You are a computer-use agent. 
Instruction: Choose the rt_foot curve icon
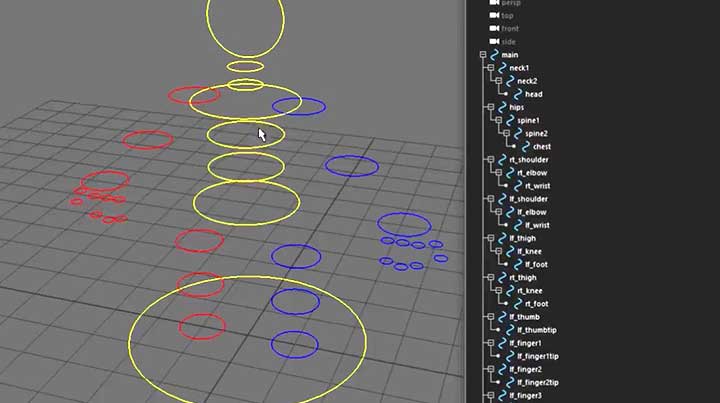click(x=518, y=304)
